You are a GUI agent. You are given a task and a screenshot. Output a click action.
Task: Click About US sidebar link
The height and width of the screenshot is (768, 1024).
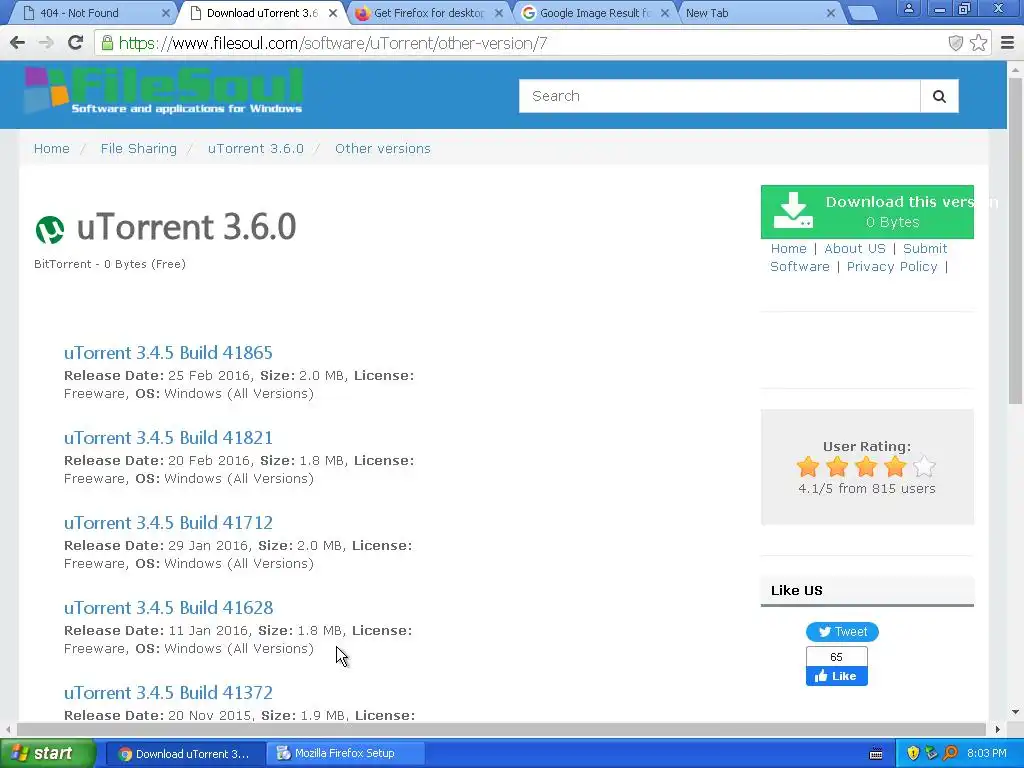pos(855,249)
